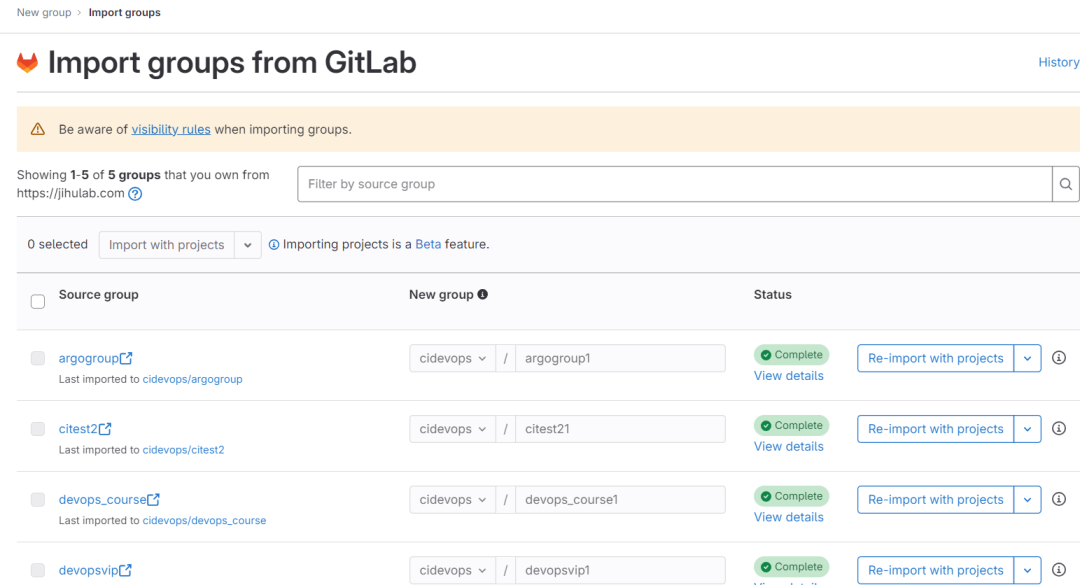Viewport: 1080px width, 585px height.
Task: Check the checkbox for the argogroup row
Action: [37, 358]
